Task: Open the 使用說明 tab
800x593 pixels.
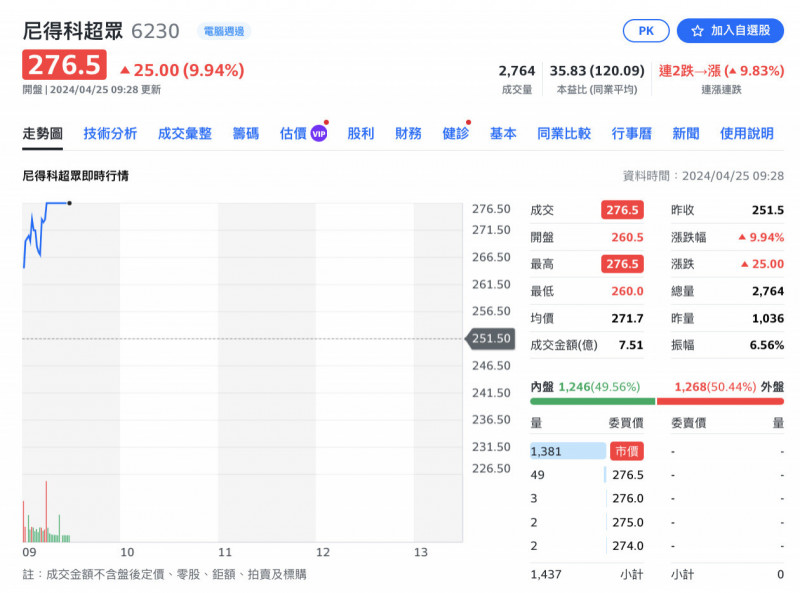Action: [x=746, y=134]
